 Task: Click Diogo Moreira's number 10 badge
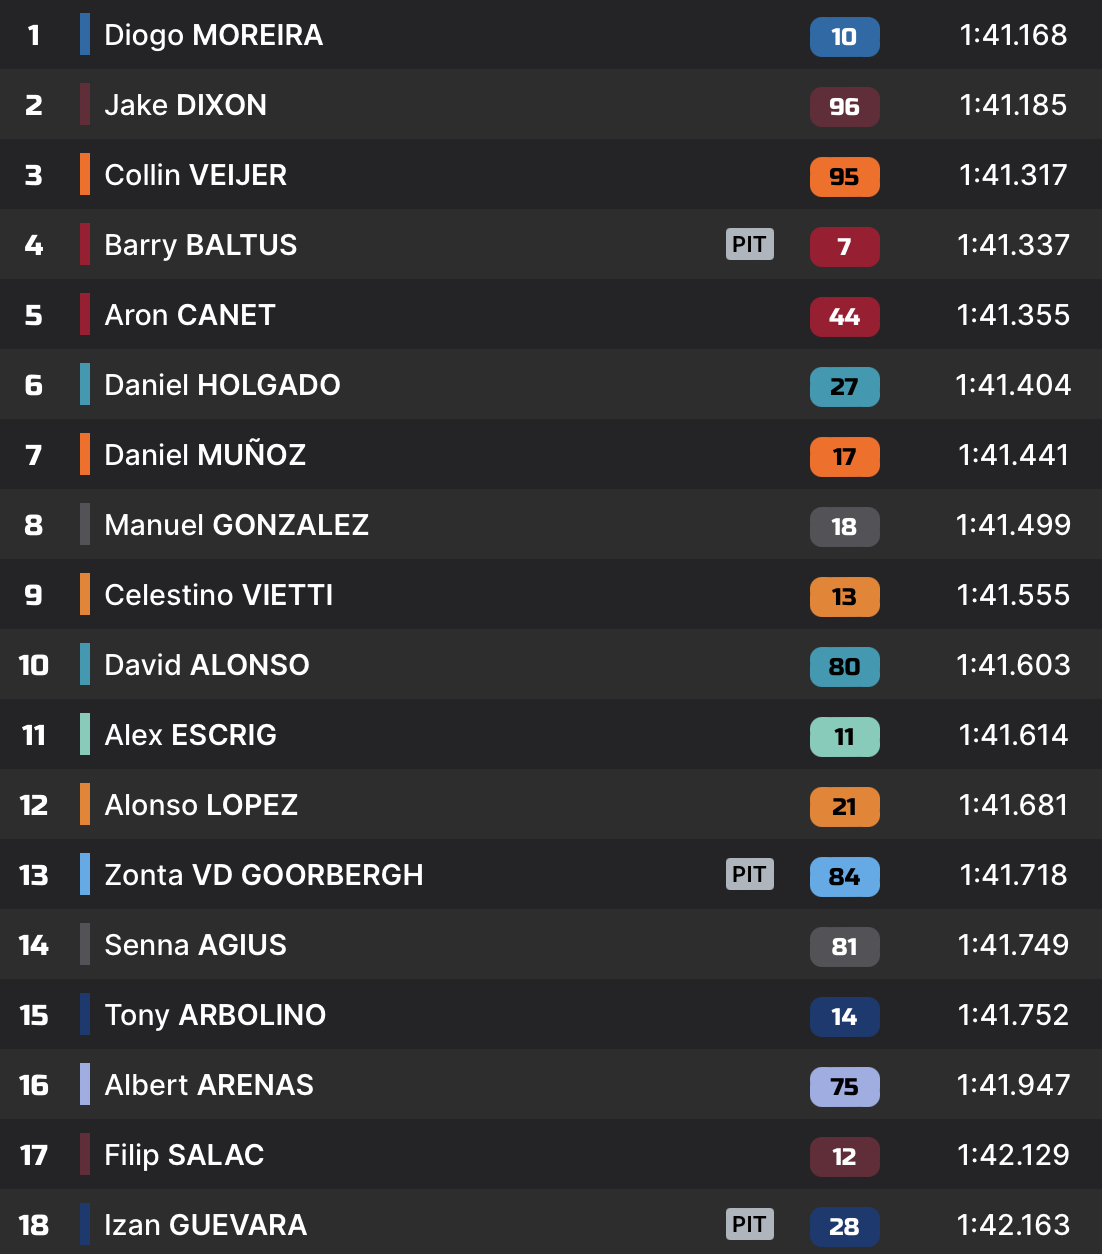[x=844, y=37]
